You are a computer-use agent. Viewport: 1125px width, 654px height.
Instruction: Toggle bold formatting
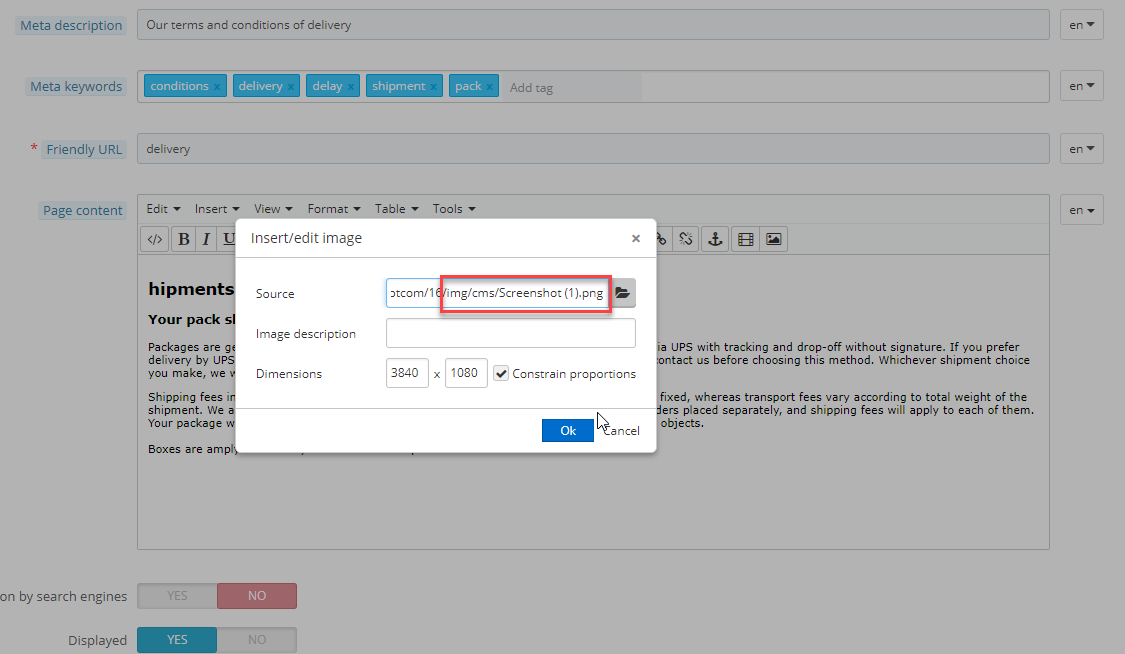(x=184, y=240)
